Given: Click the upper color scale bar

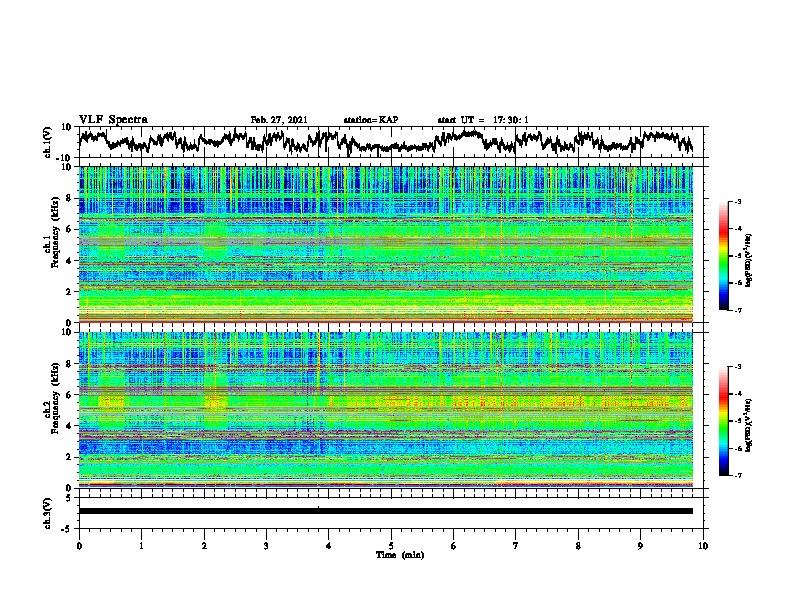Looking at the screenshot, I should click(723, 256).
